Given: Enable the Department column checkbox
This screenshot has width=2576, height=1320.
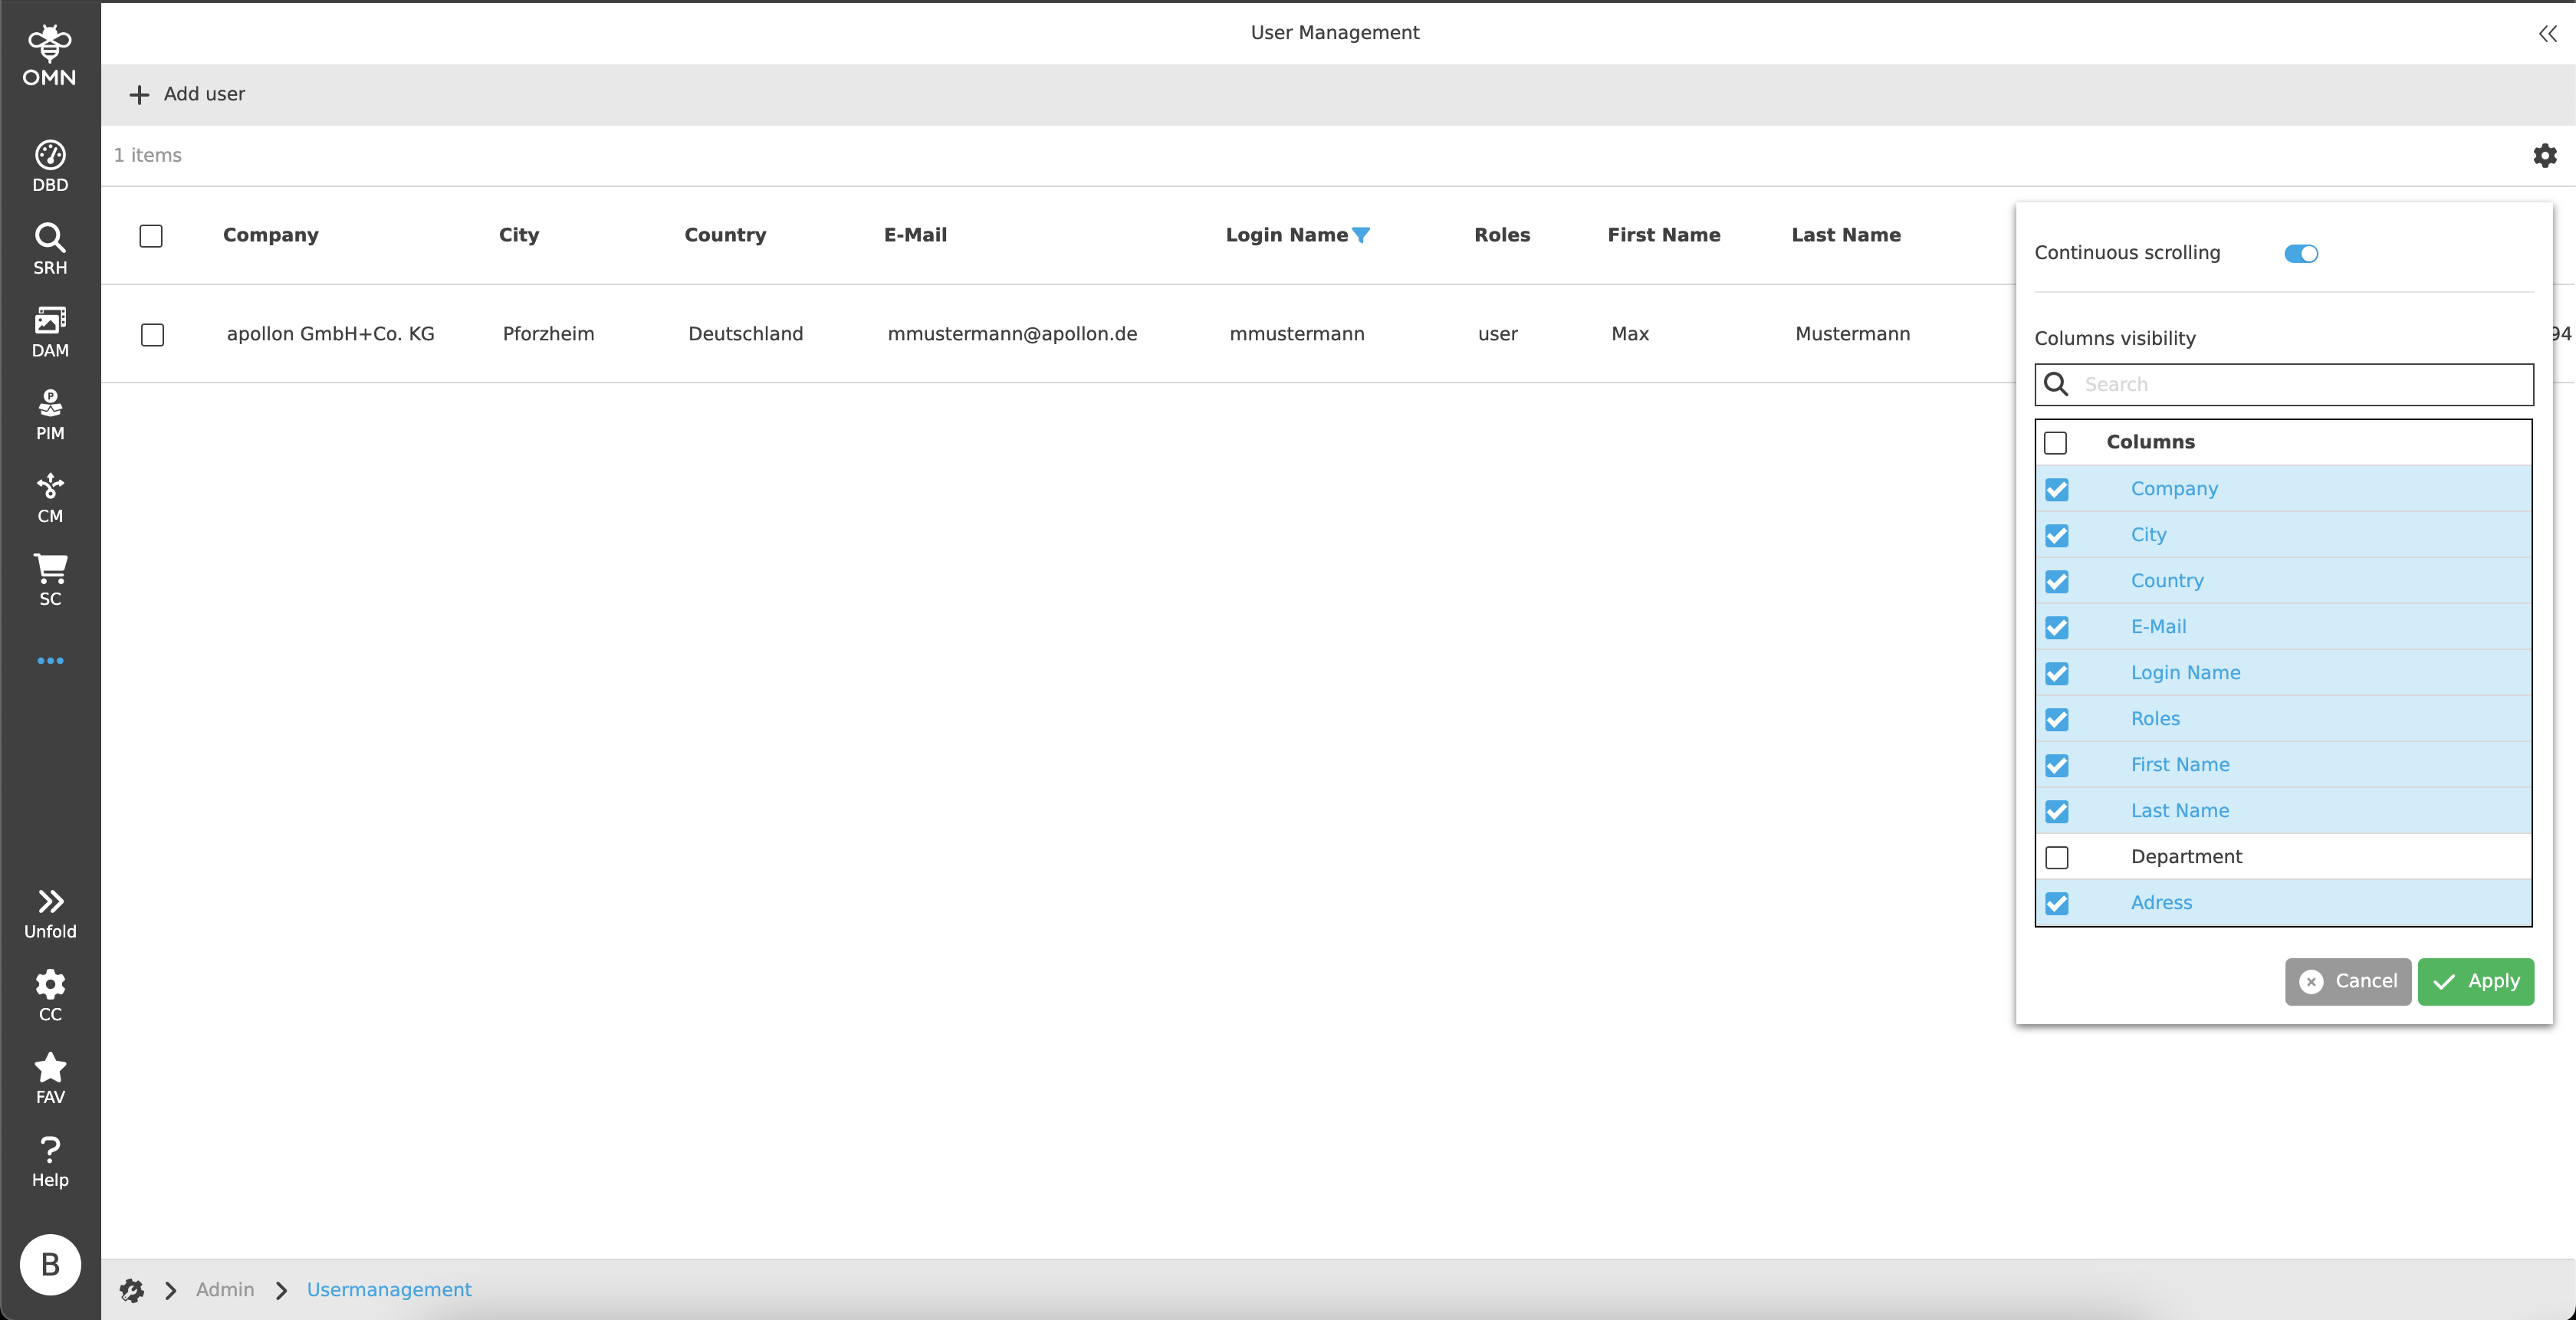Looking at the screenshot, I should point(2057,858).
